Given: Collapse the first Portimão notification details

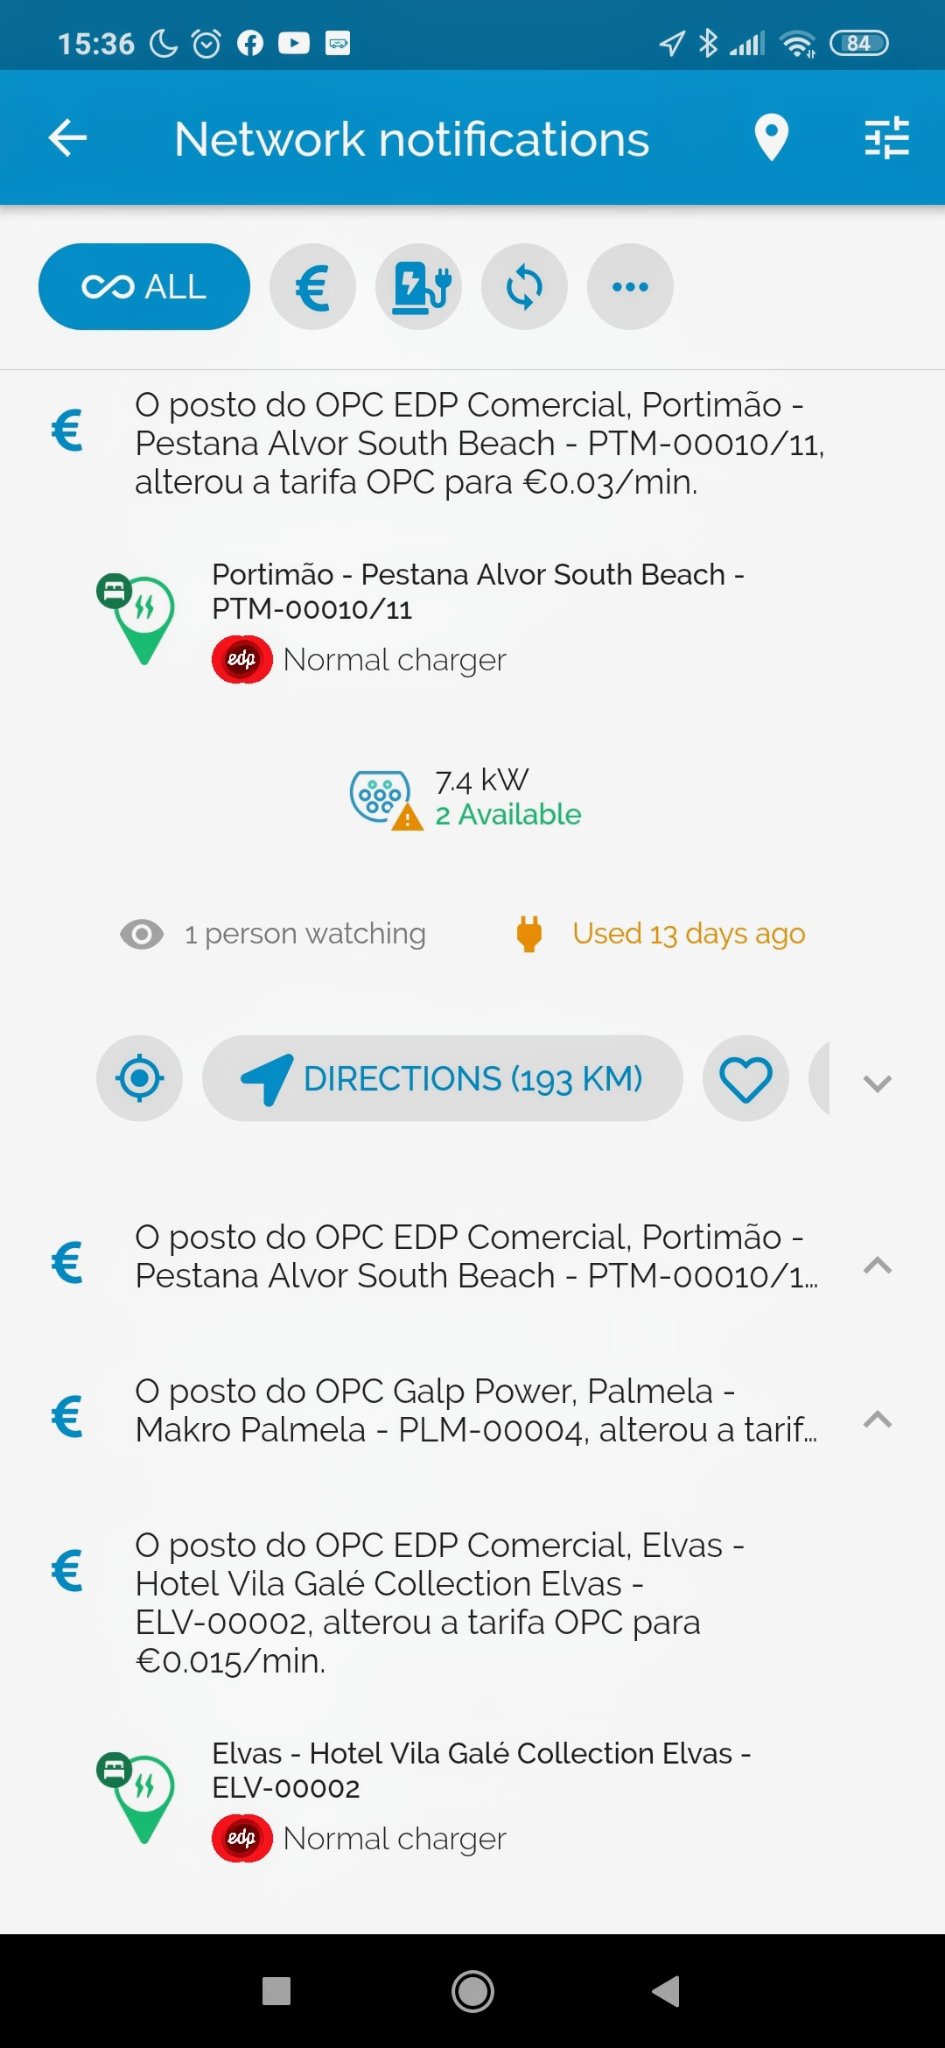Looking at the screenshot, I should click(877, 1083).
